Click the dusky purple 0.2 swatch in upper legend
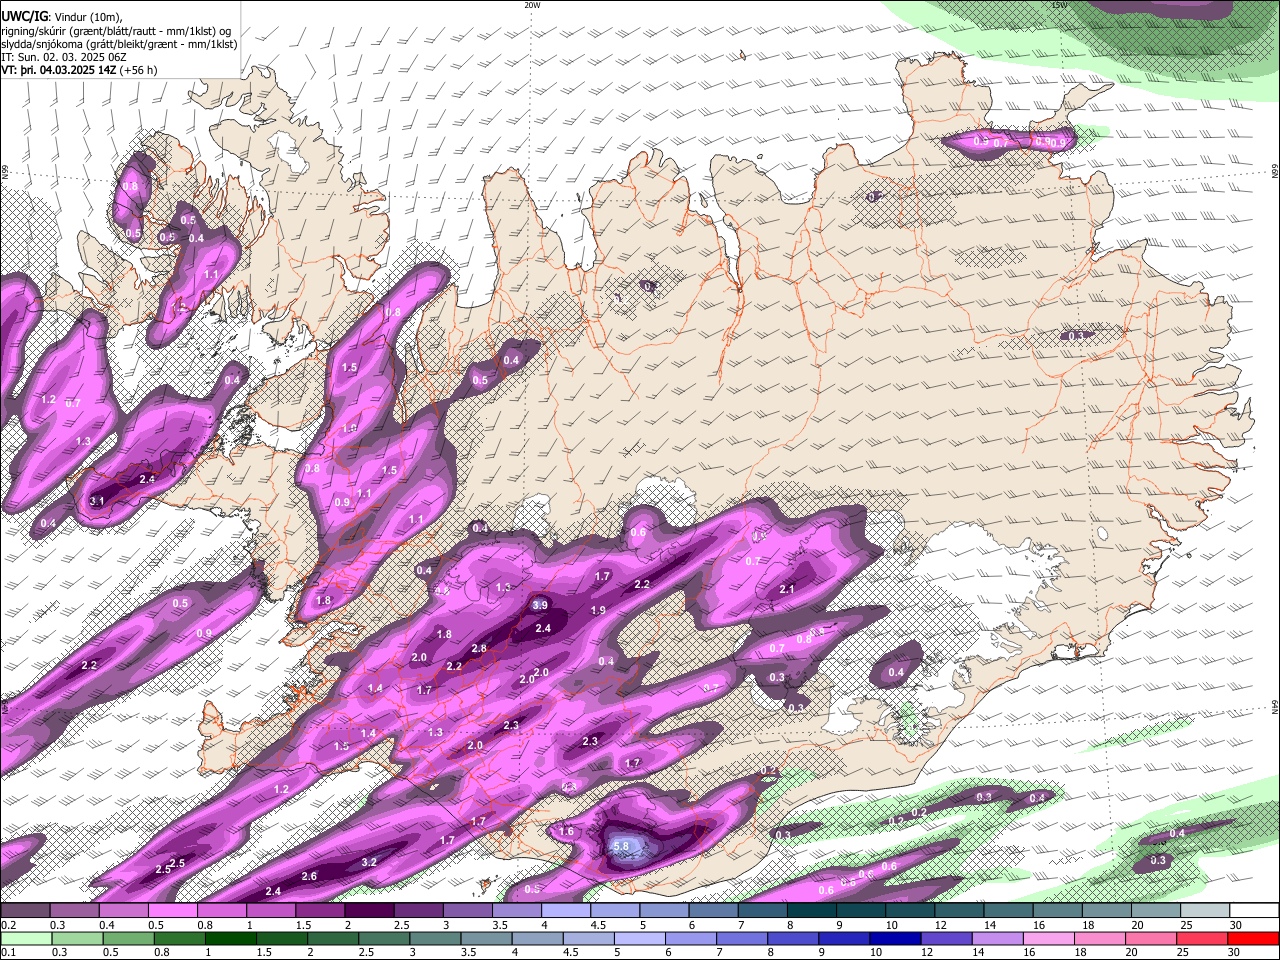Screen dimensions: 1280x960 (x=25, y=911)
